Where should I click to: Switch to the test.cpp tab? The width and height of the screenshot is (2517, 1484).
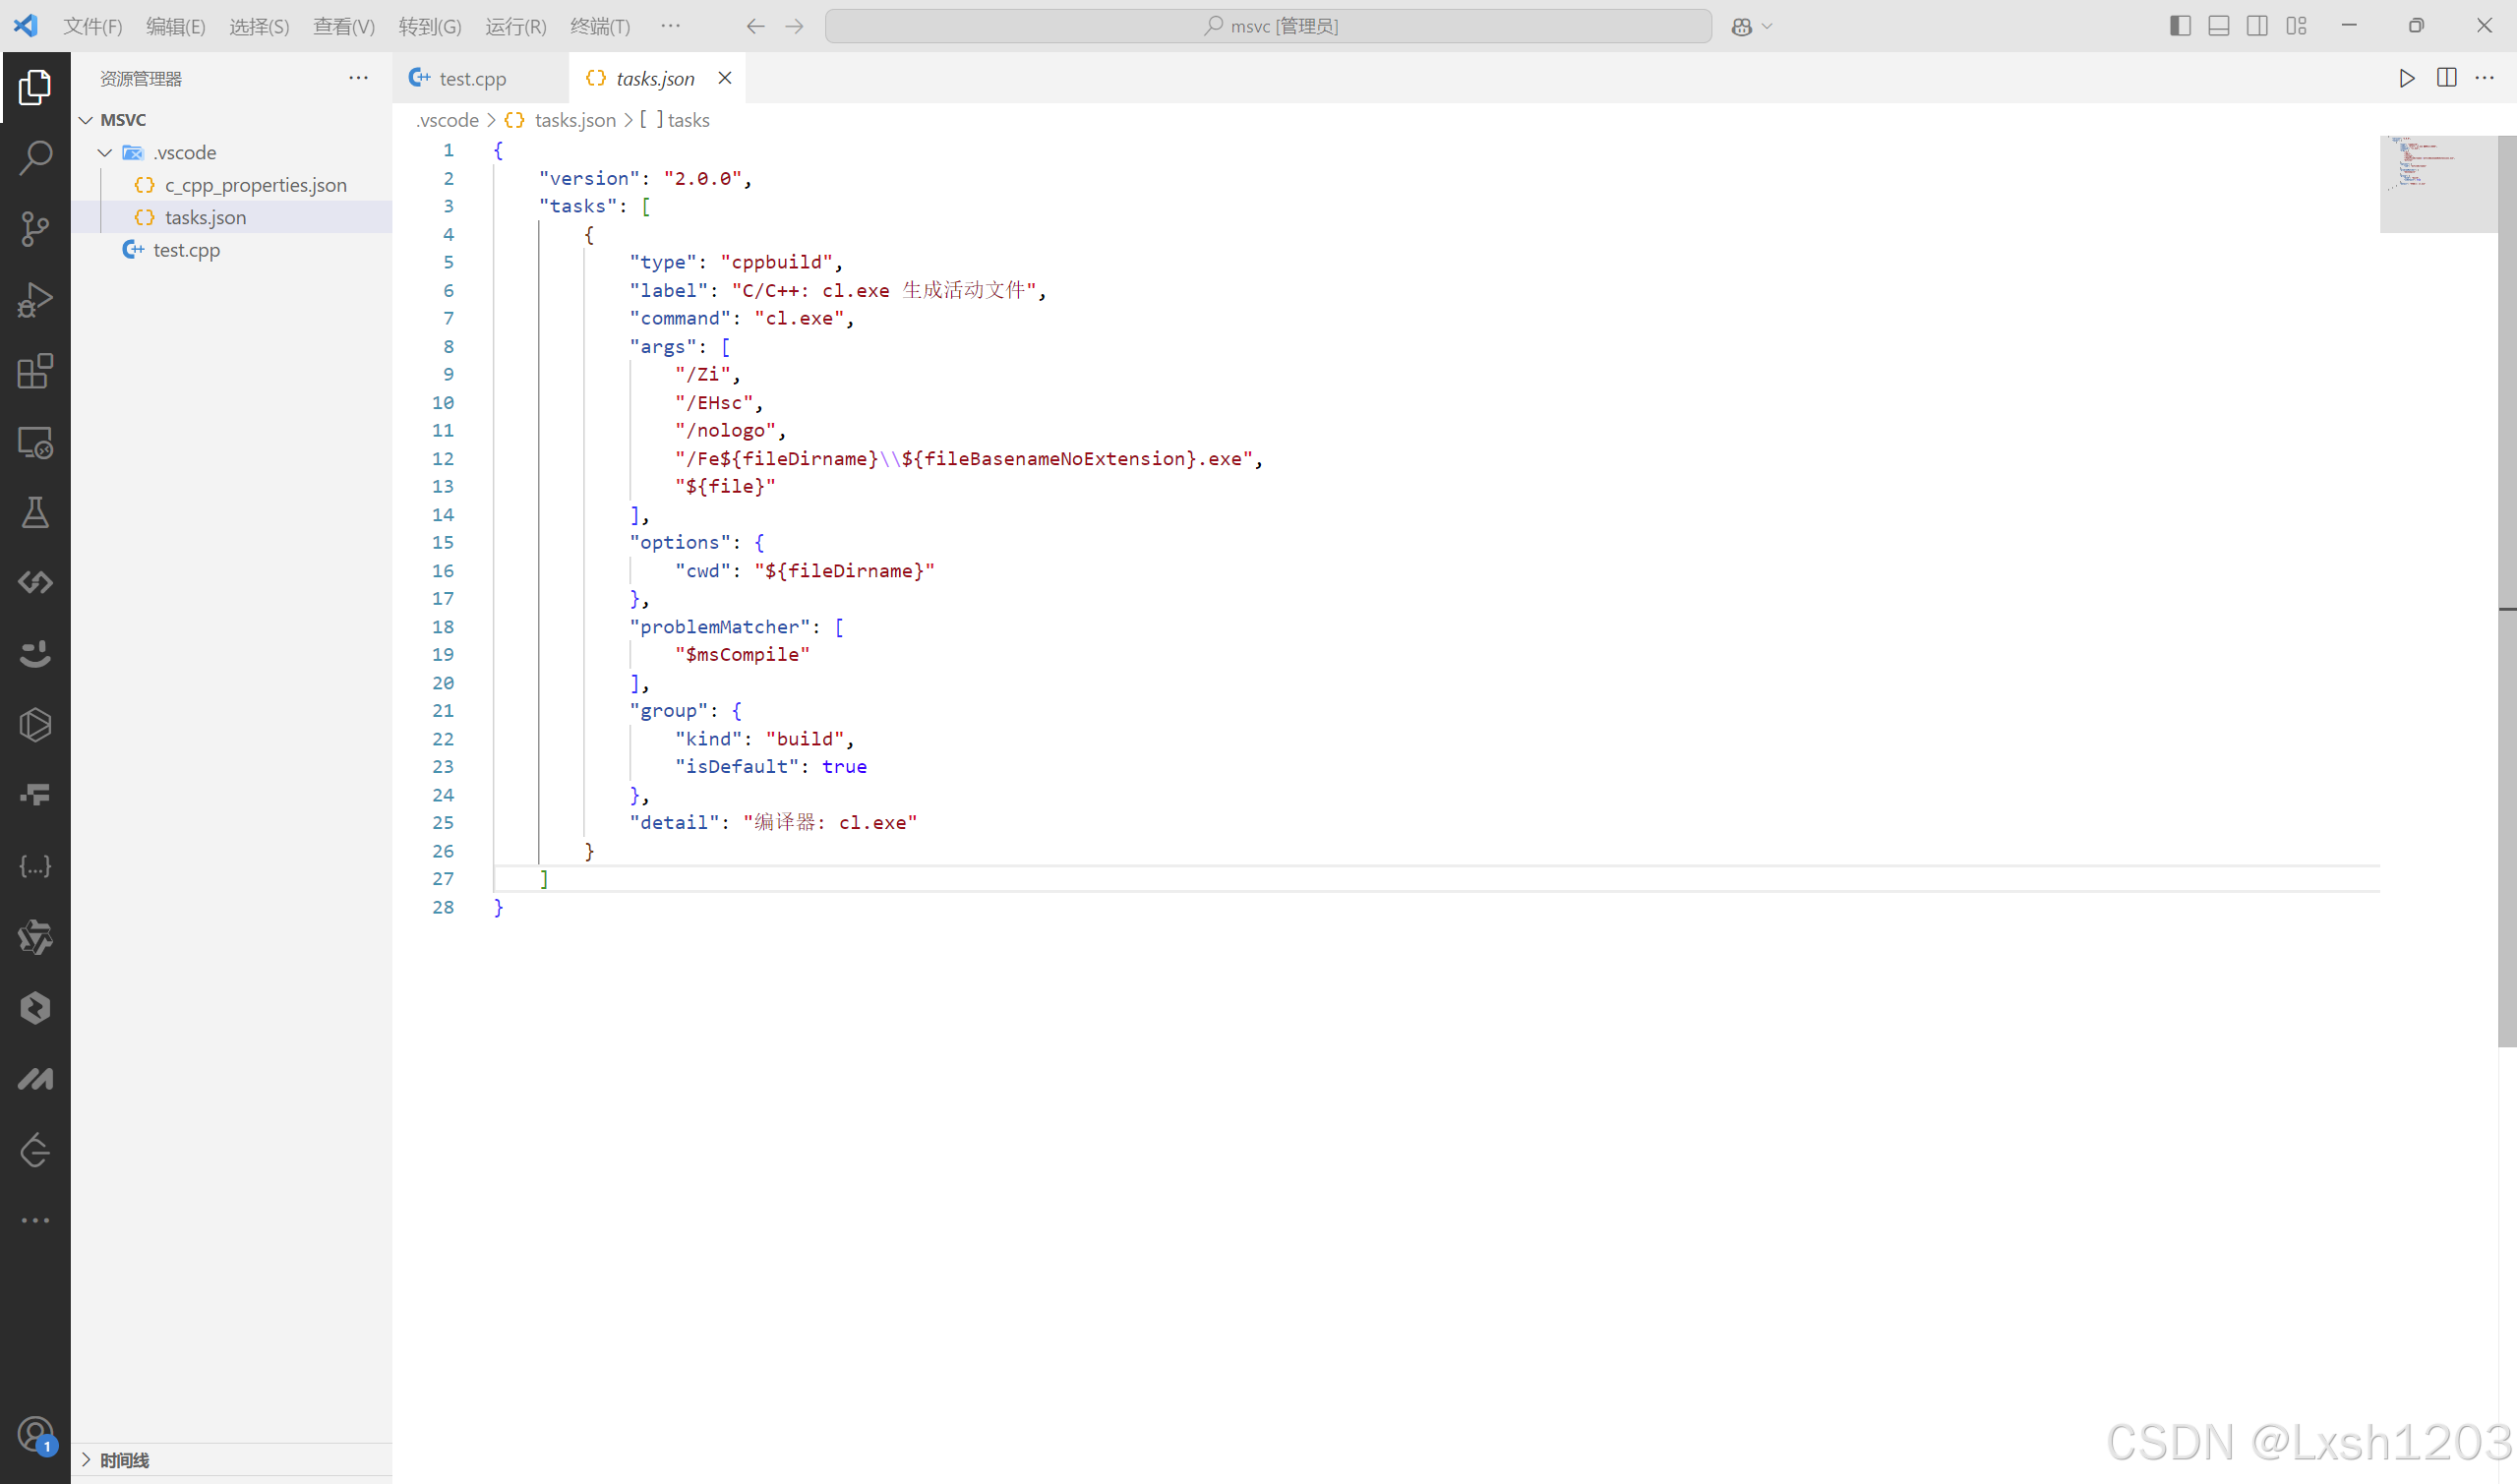[x=472, y=78]
